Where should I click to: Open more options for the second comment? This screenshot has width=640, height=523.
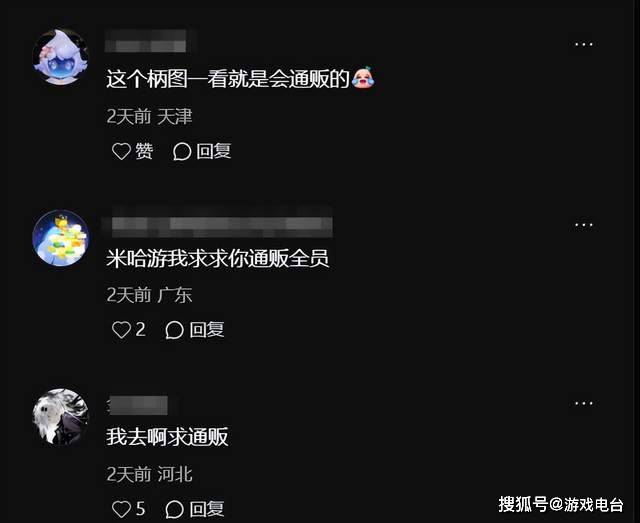tap(584, 225)
